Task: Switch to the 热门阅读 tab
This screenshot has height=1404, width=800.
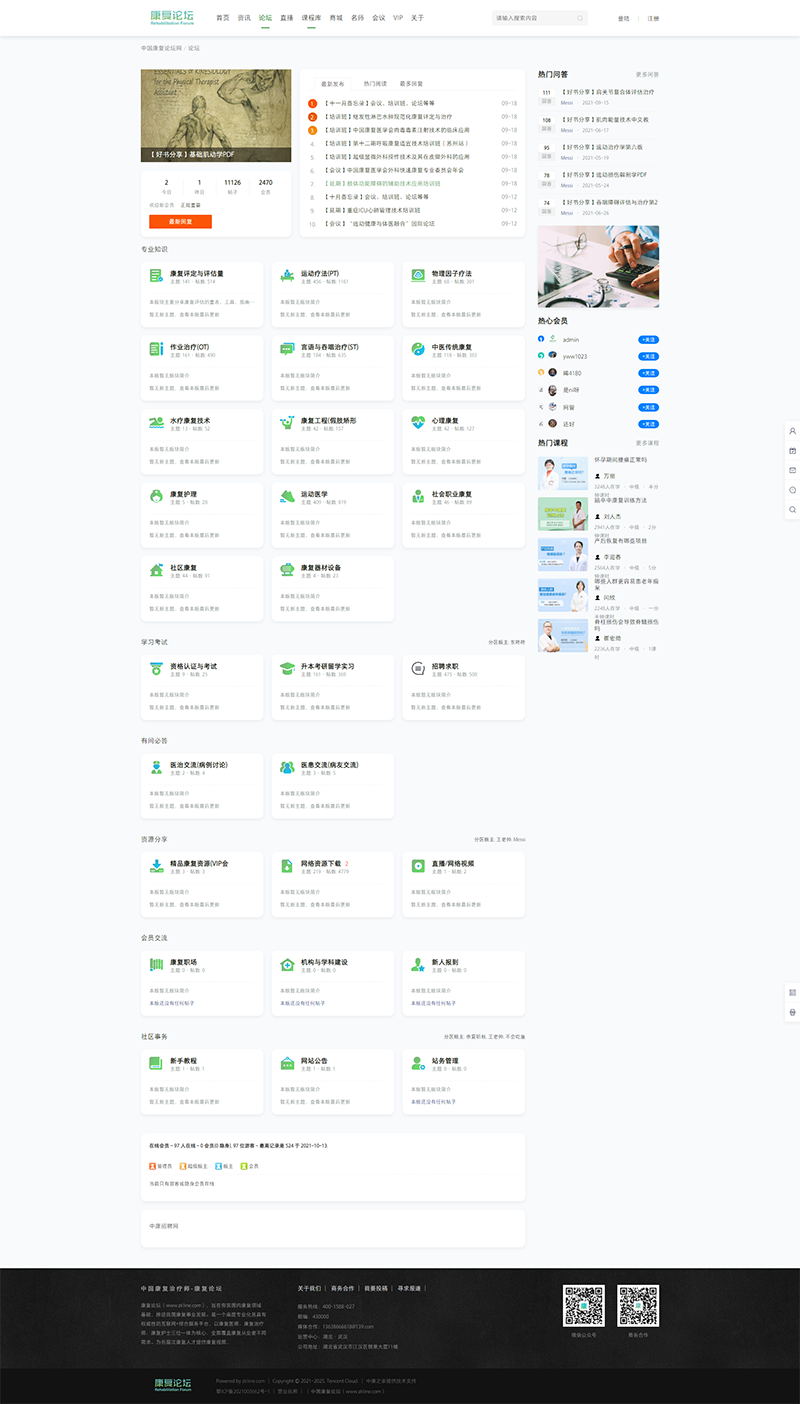Action: pos(375,84)
